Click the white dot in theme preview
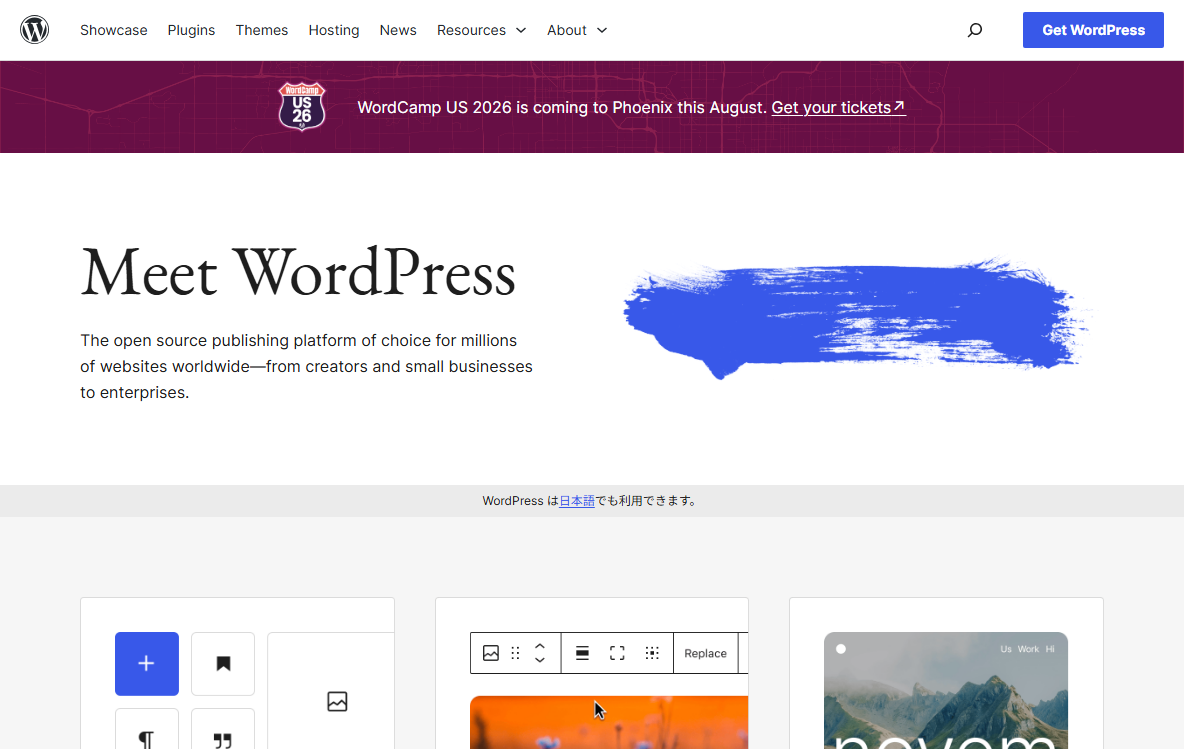The width and height of the screenshot is (1184, 749). [840, 649]
